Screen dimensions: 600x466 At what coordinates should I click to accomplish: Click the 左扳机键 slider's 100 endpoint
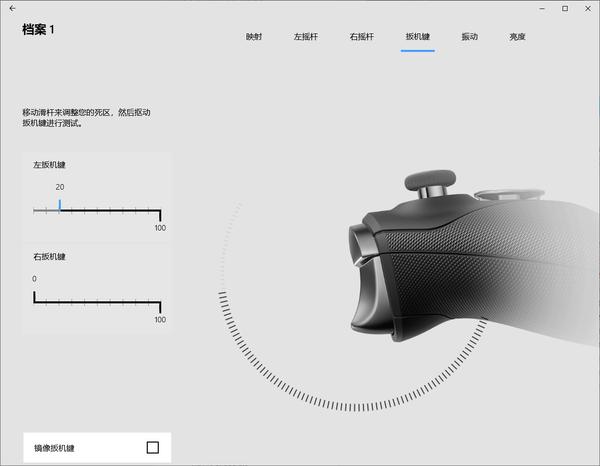(160, 216)
